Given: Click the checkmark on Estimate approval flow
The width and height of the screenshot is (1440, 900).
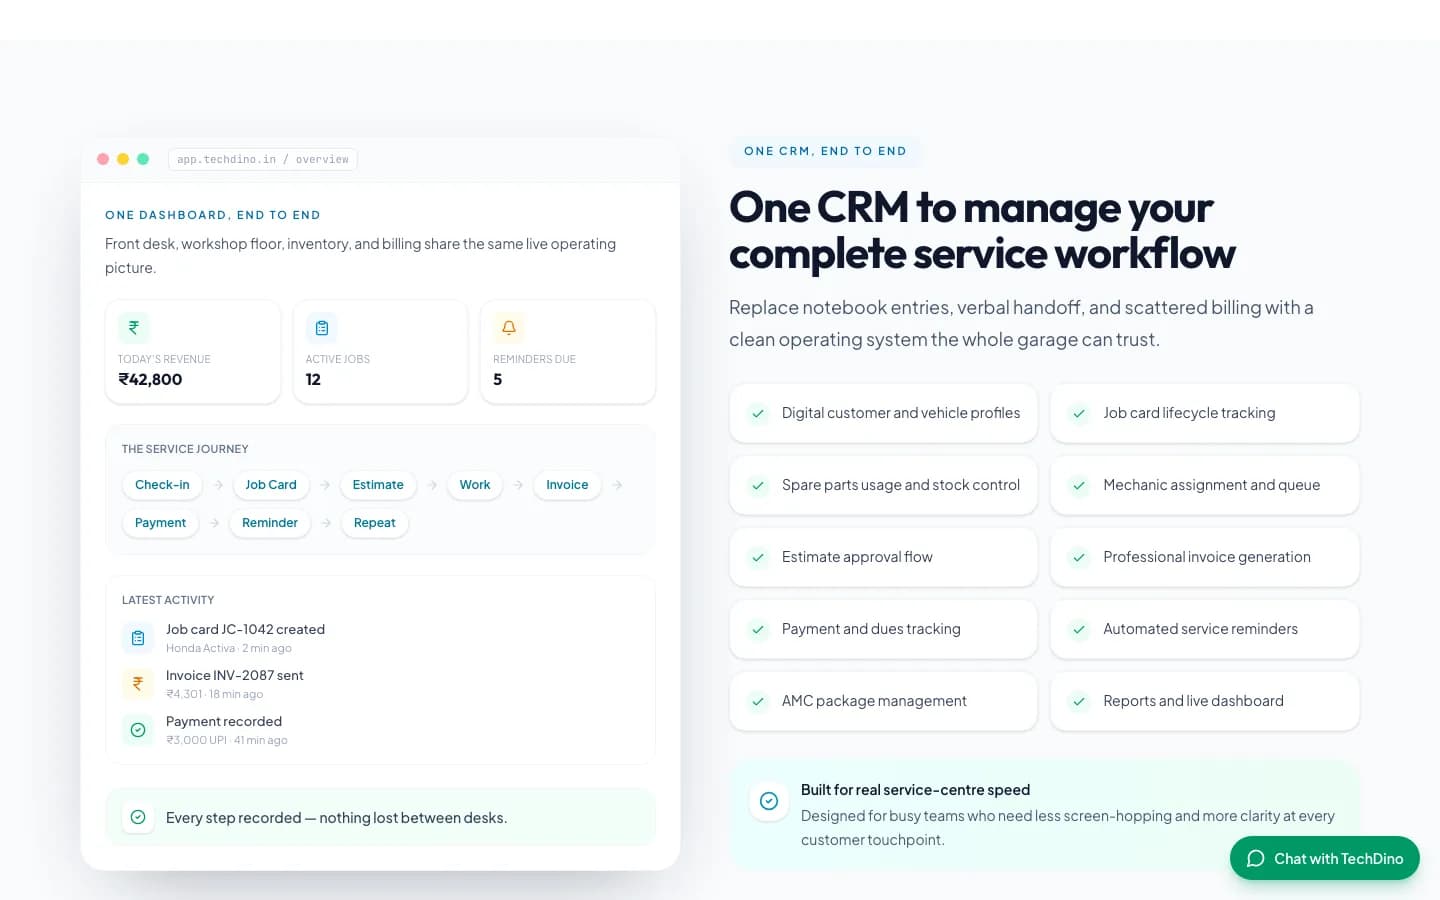Looking at the screenshot, I should click(x=758, y=557).
